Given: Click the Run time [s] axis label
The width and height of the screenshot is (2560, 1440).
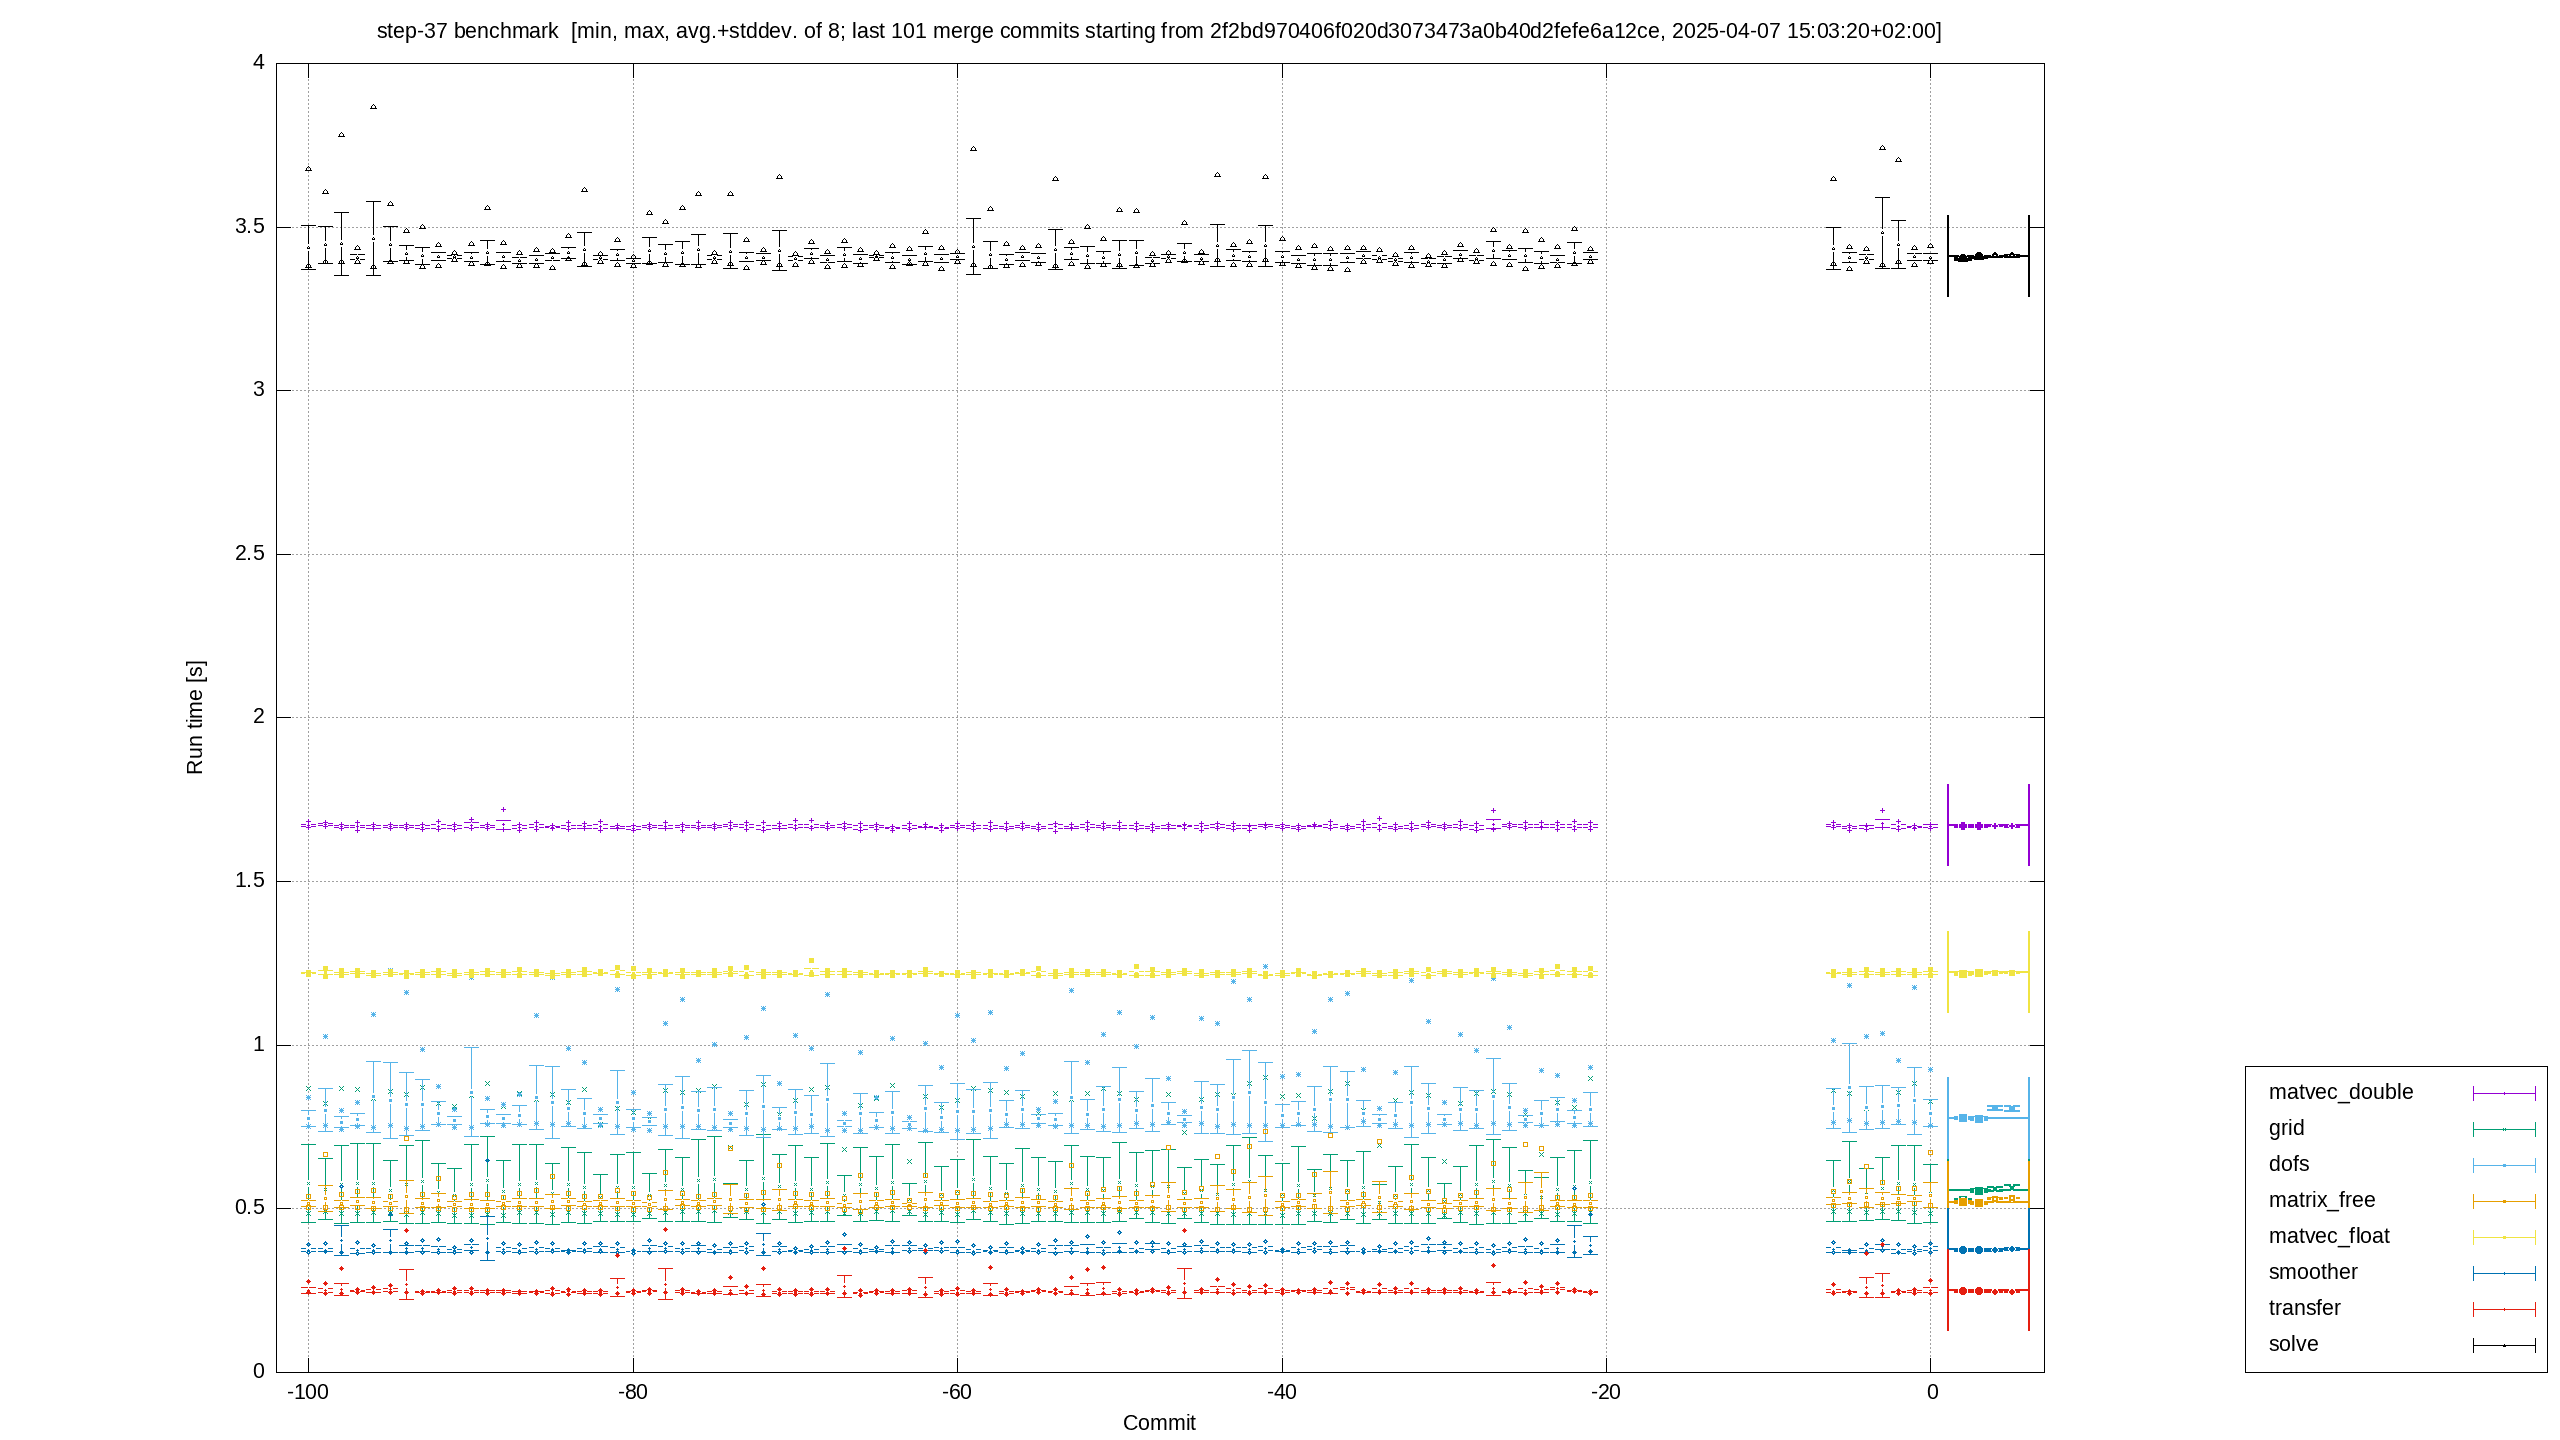Looking at the screenshot, I should 195,717.
